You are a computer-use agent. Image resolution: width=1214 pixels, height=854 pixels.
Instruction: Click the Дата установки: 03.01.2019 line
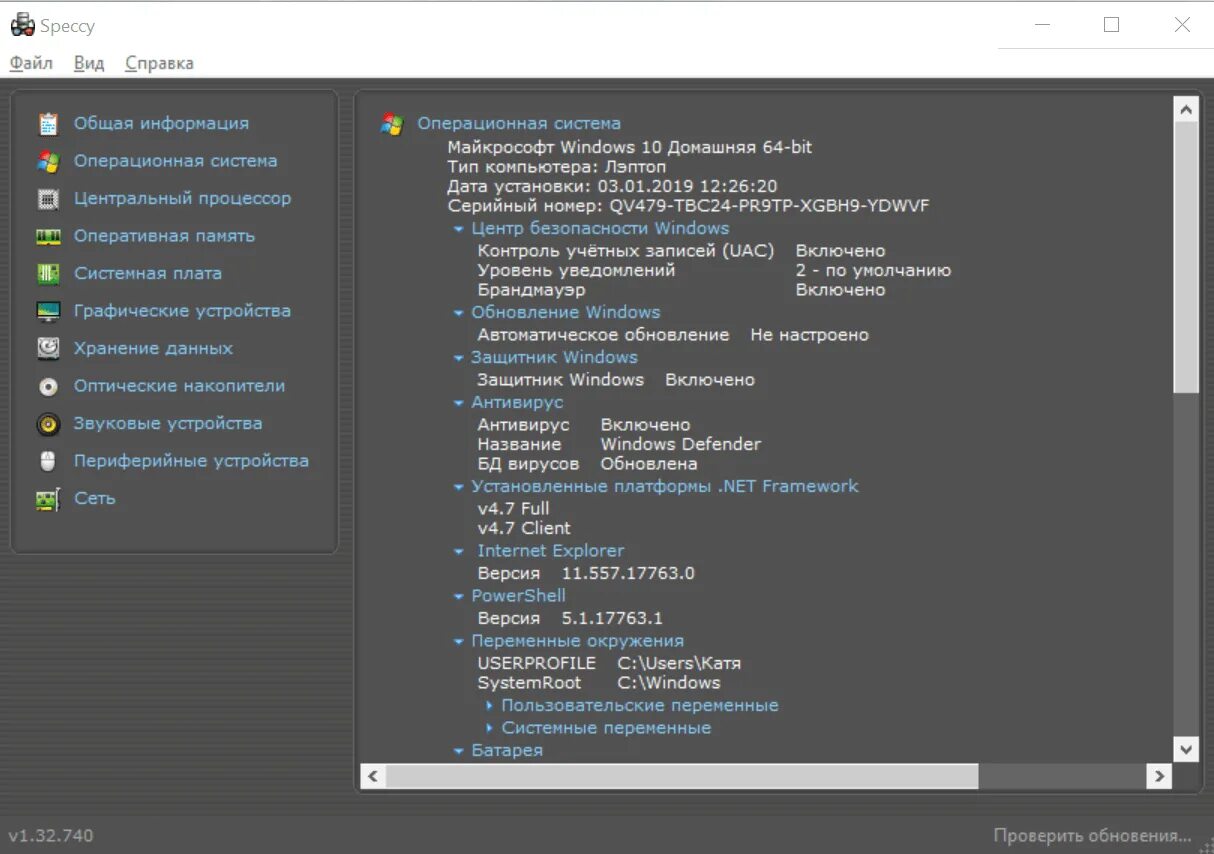[612, 186]
